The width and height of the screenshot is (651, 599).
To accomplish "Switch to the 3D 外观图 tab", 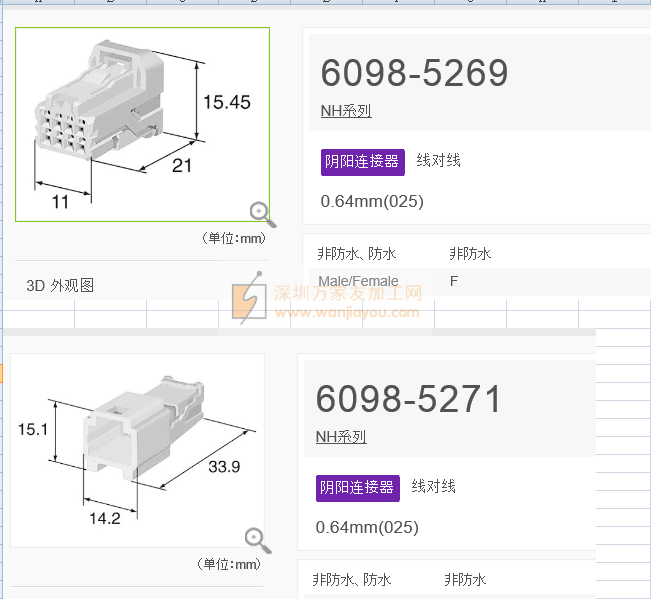I will [60, 286].
